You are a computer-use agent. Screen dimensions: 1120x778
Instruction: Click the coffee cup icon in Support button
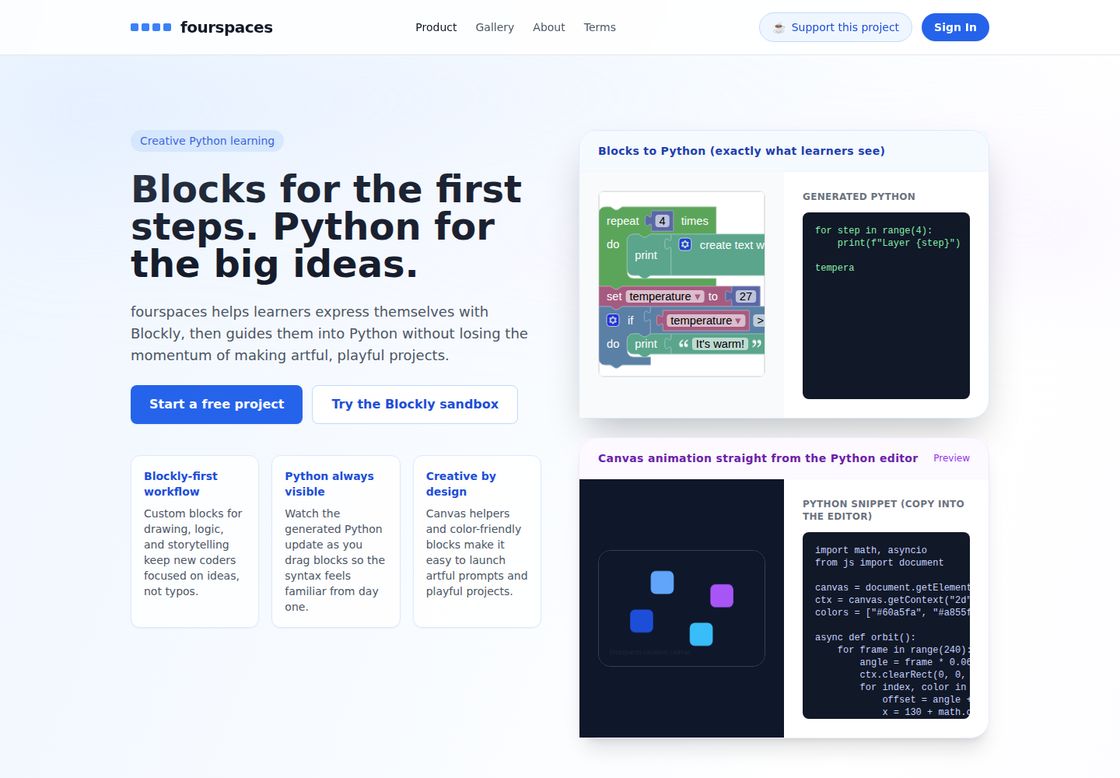[779, 27]
